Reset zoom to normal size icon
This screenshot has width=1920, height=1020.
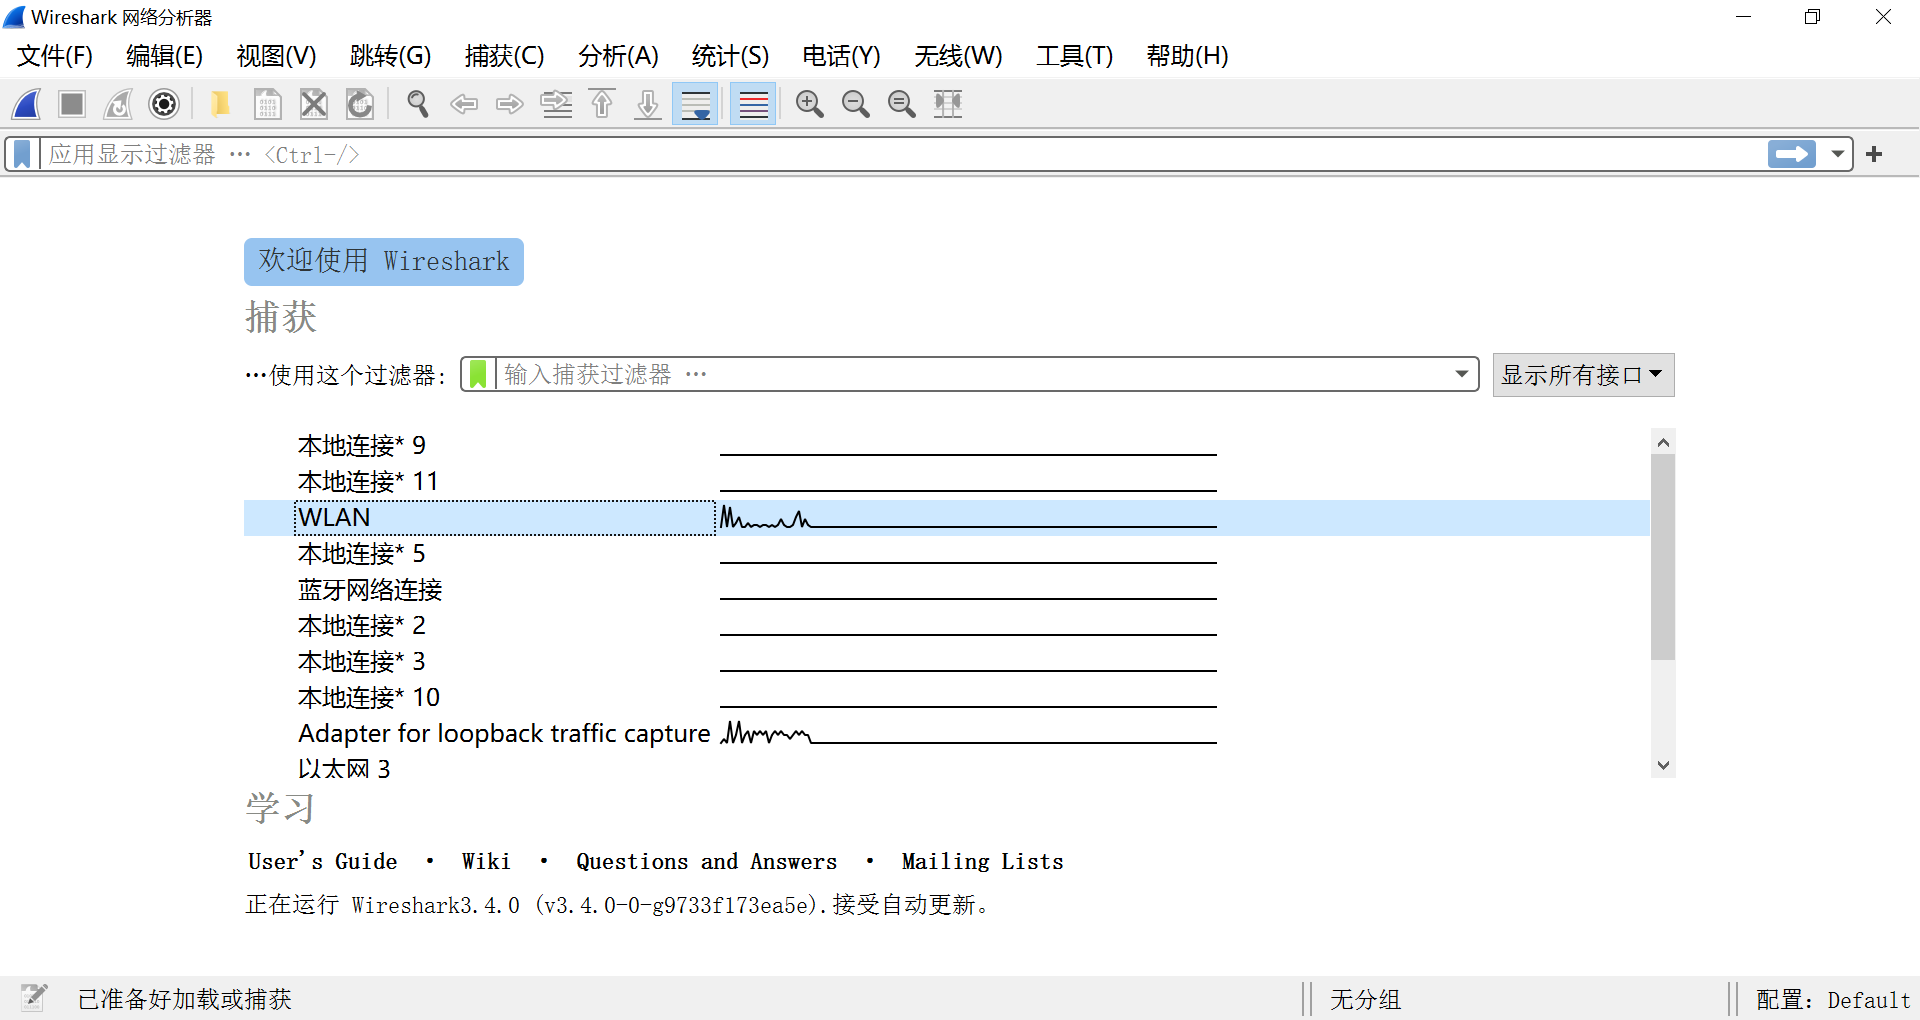902,104
